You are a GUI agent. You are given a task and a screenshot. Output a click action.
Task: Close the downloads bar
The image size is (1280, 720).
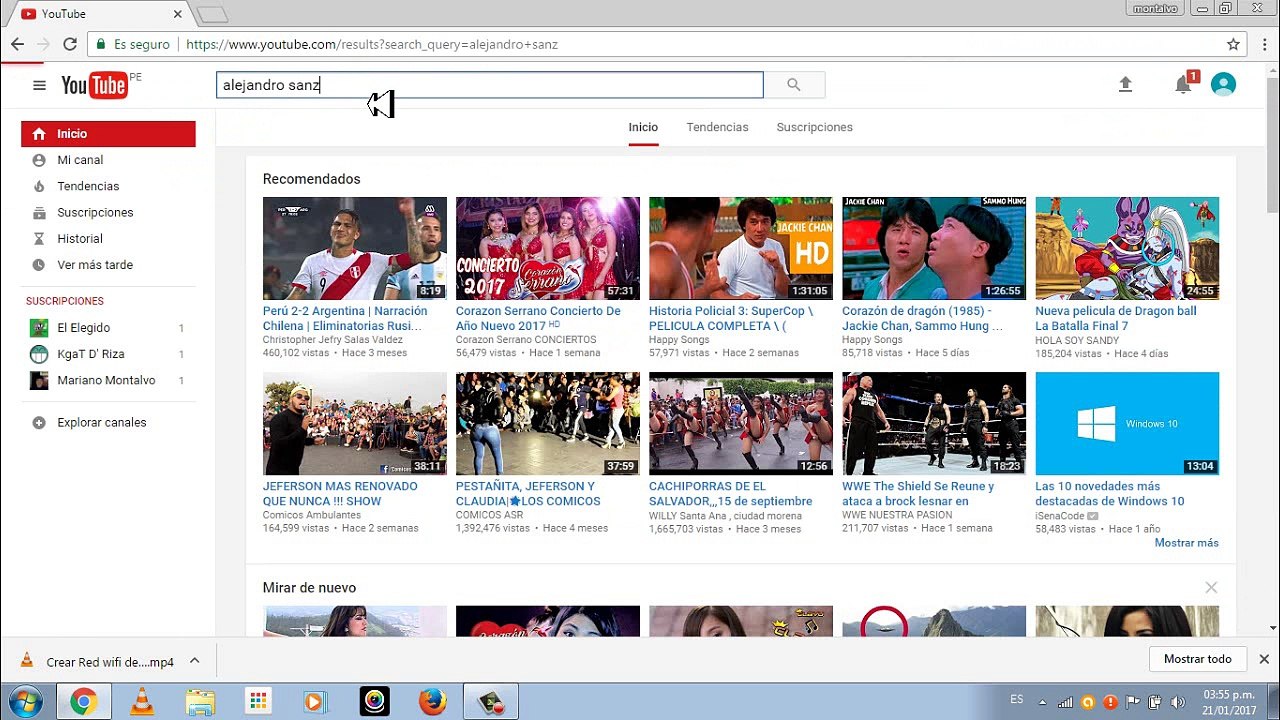(x=1264, y=659)
